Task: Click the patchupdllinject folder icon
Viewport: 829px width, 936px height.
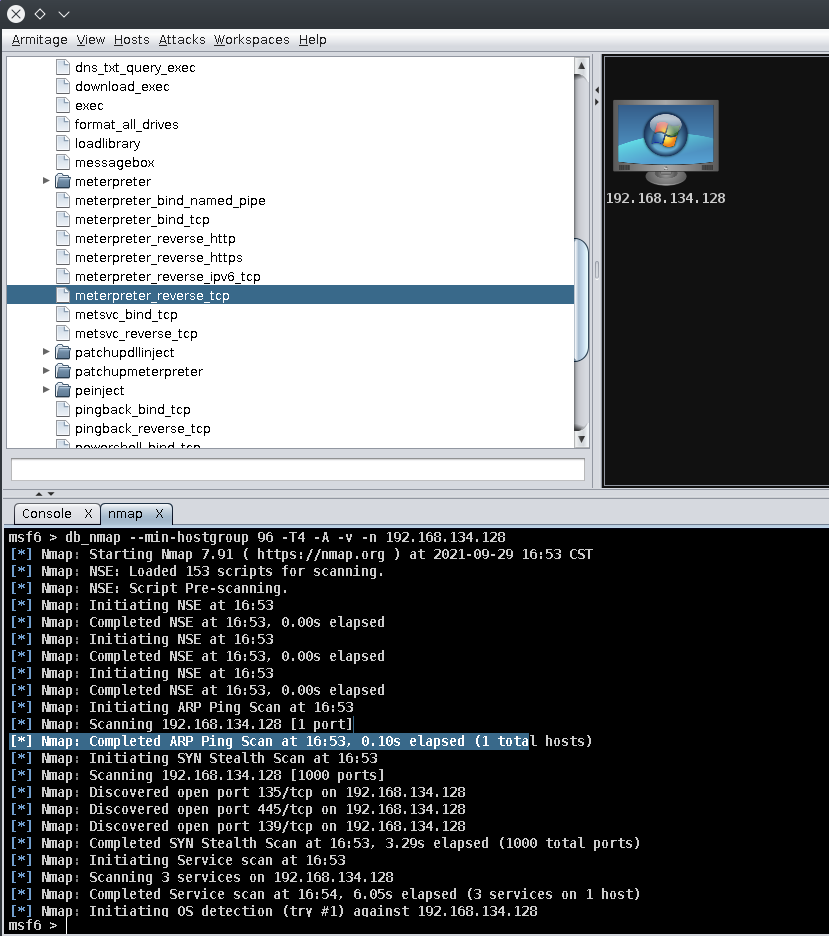Action: point(63,352)
